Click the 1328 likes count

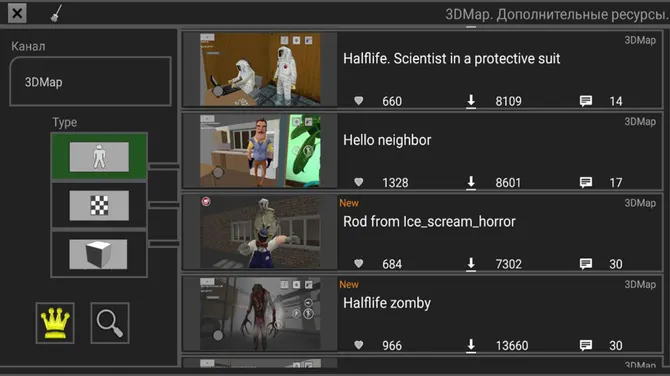pos(395,183)
